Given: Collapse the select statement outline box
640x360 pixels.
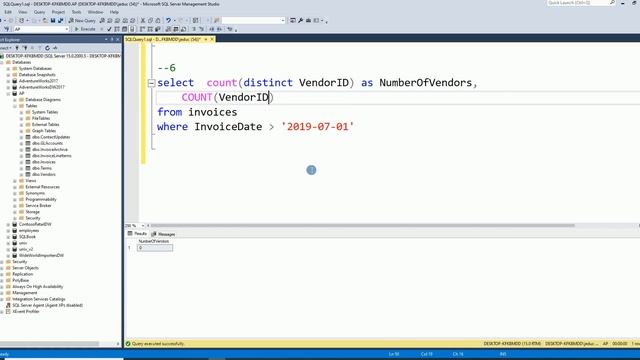Looking at the screenshot, I should coord(151,83).
